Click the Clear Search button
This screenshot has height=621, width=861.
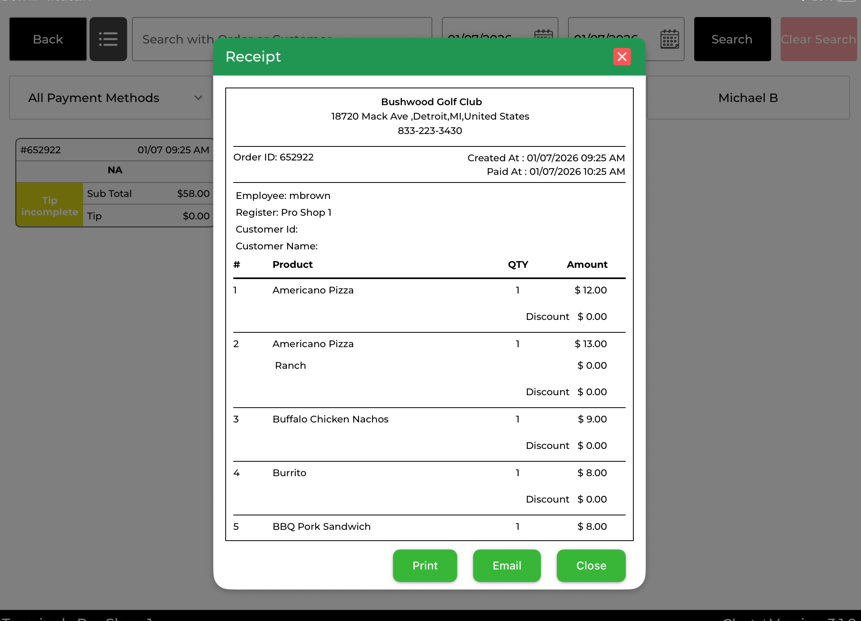[x=818, y=39]
